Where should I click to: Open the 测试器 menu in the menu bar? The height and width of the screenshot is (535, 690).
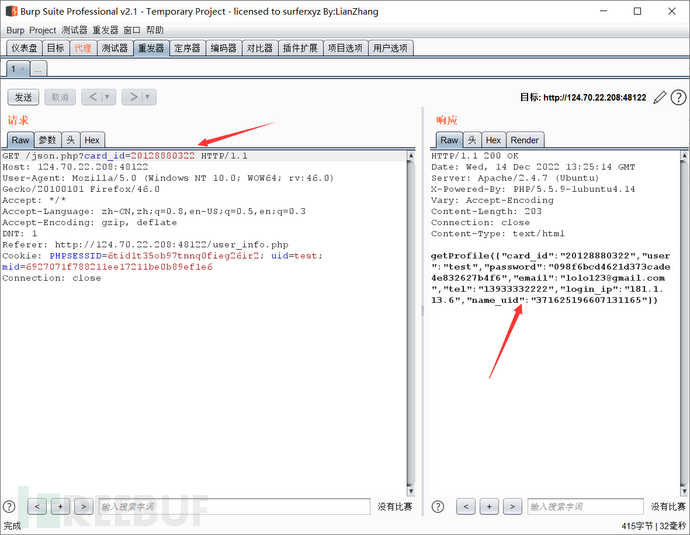74,30
